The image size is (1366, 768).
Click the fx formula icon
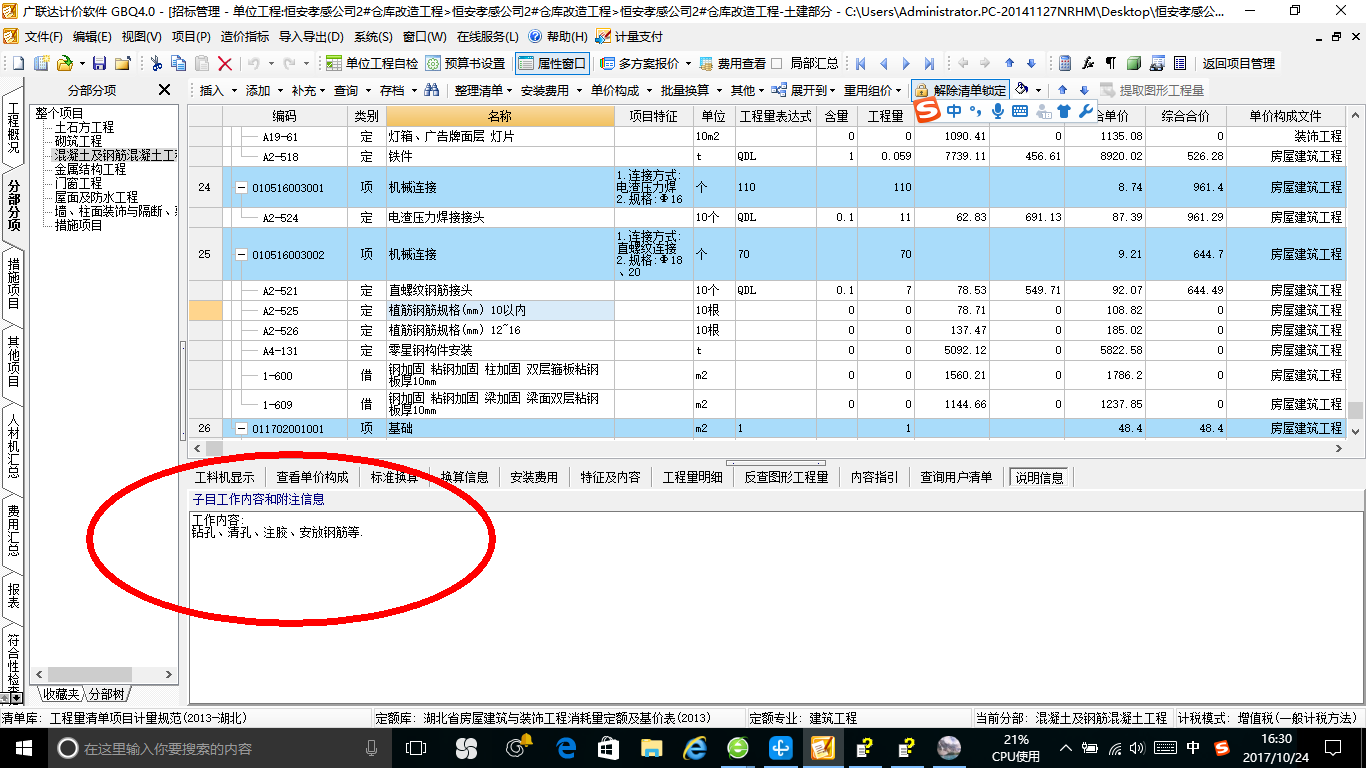(1088, 63)
